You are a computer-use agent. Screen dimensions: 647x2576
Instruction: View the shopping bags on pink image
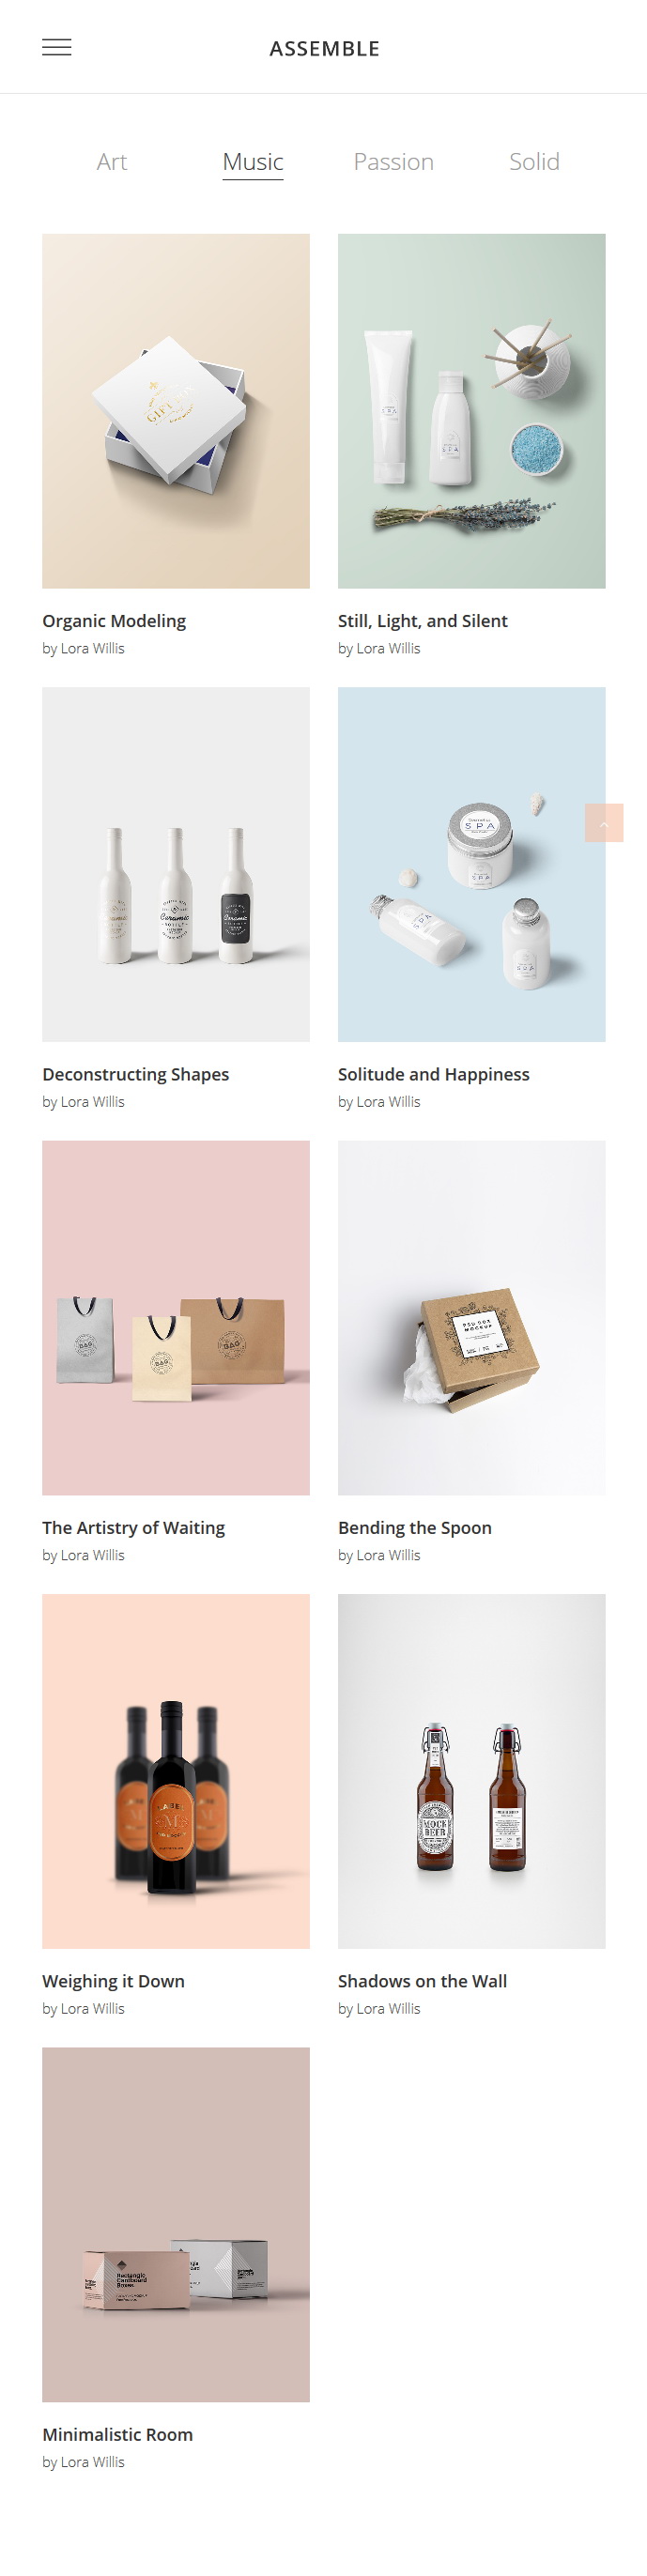(x=176, y=1318)
